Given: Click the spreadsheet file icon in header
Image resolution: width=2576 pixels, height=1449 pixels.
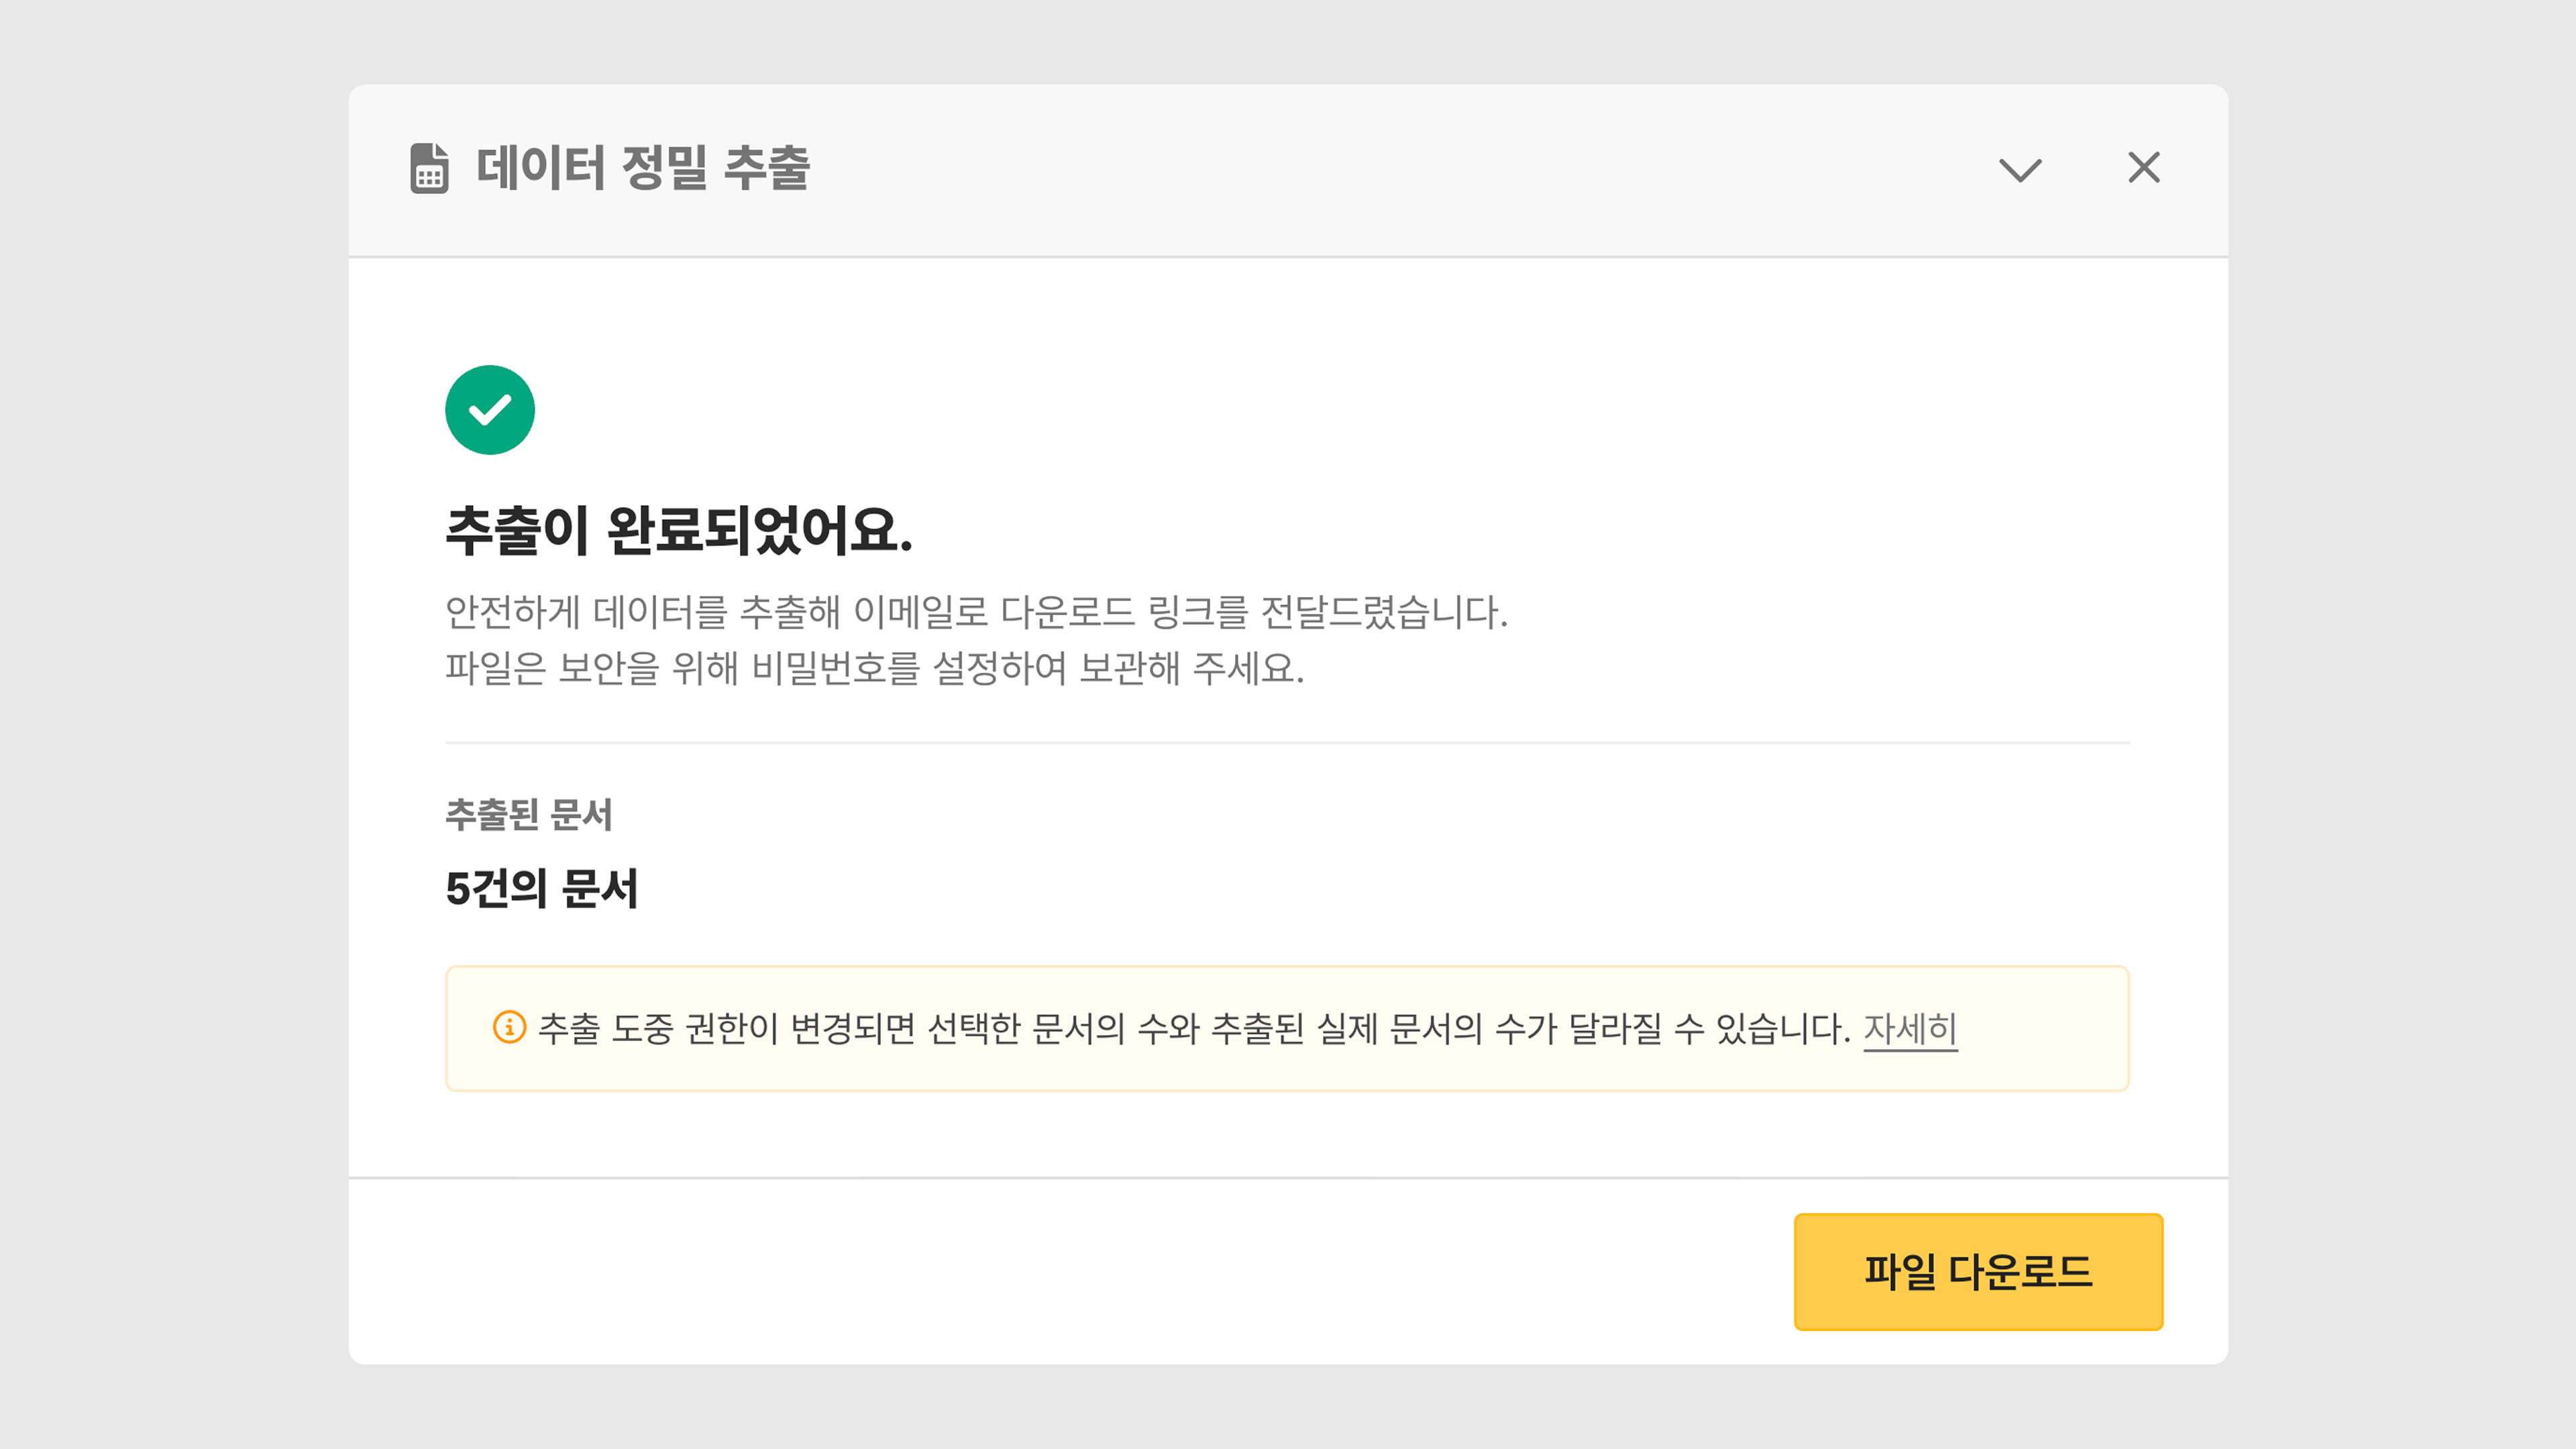Looking at the screenshot, I should pos(429,168).
